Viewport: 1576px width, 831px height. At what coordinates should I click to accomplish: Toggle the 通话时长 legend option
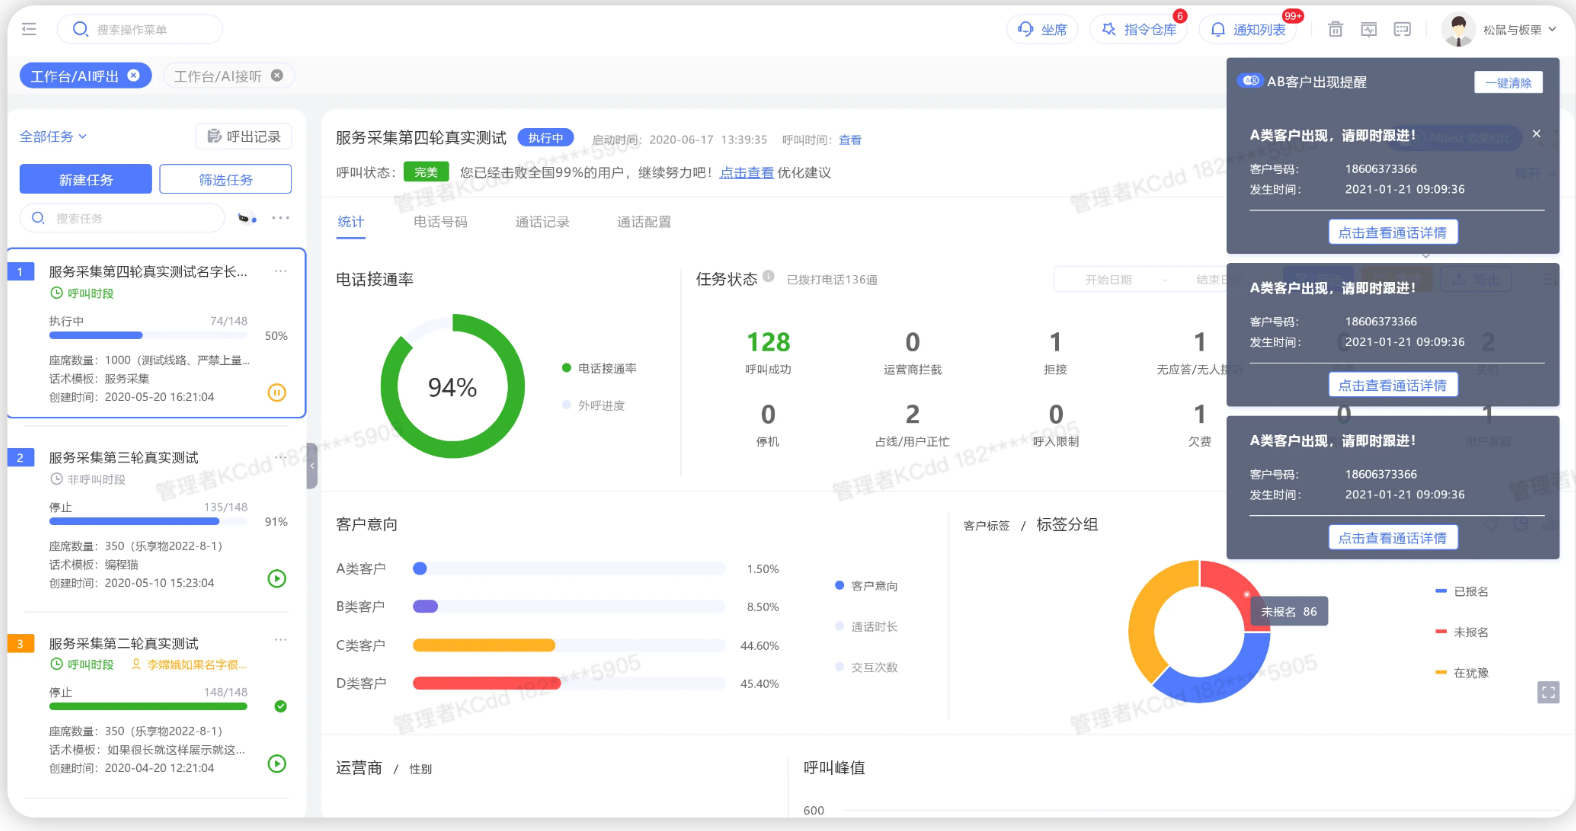point(866,627)
